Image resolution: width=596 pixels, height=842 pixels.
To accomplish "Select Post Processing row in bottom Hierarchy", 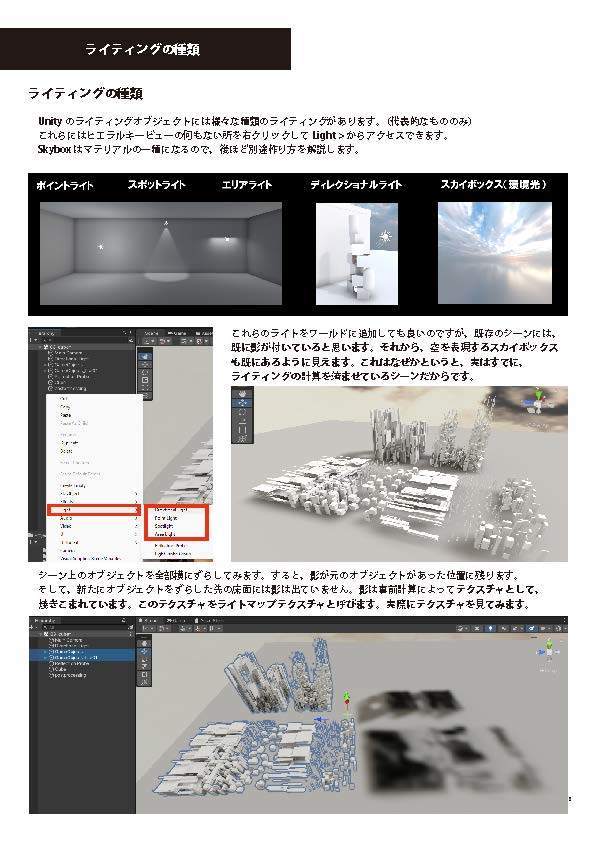I will coord(81,675).
